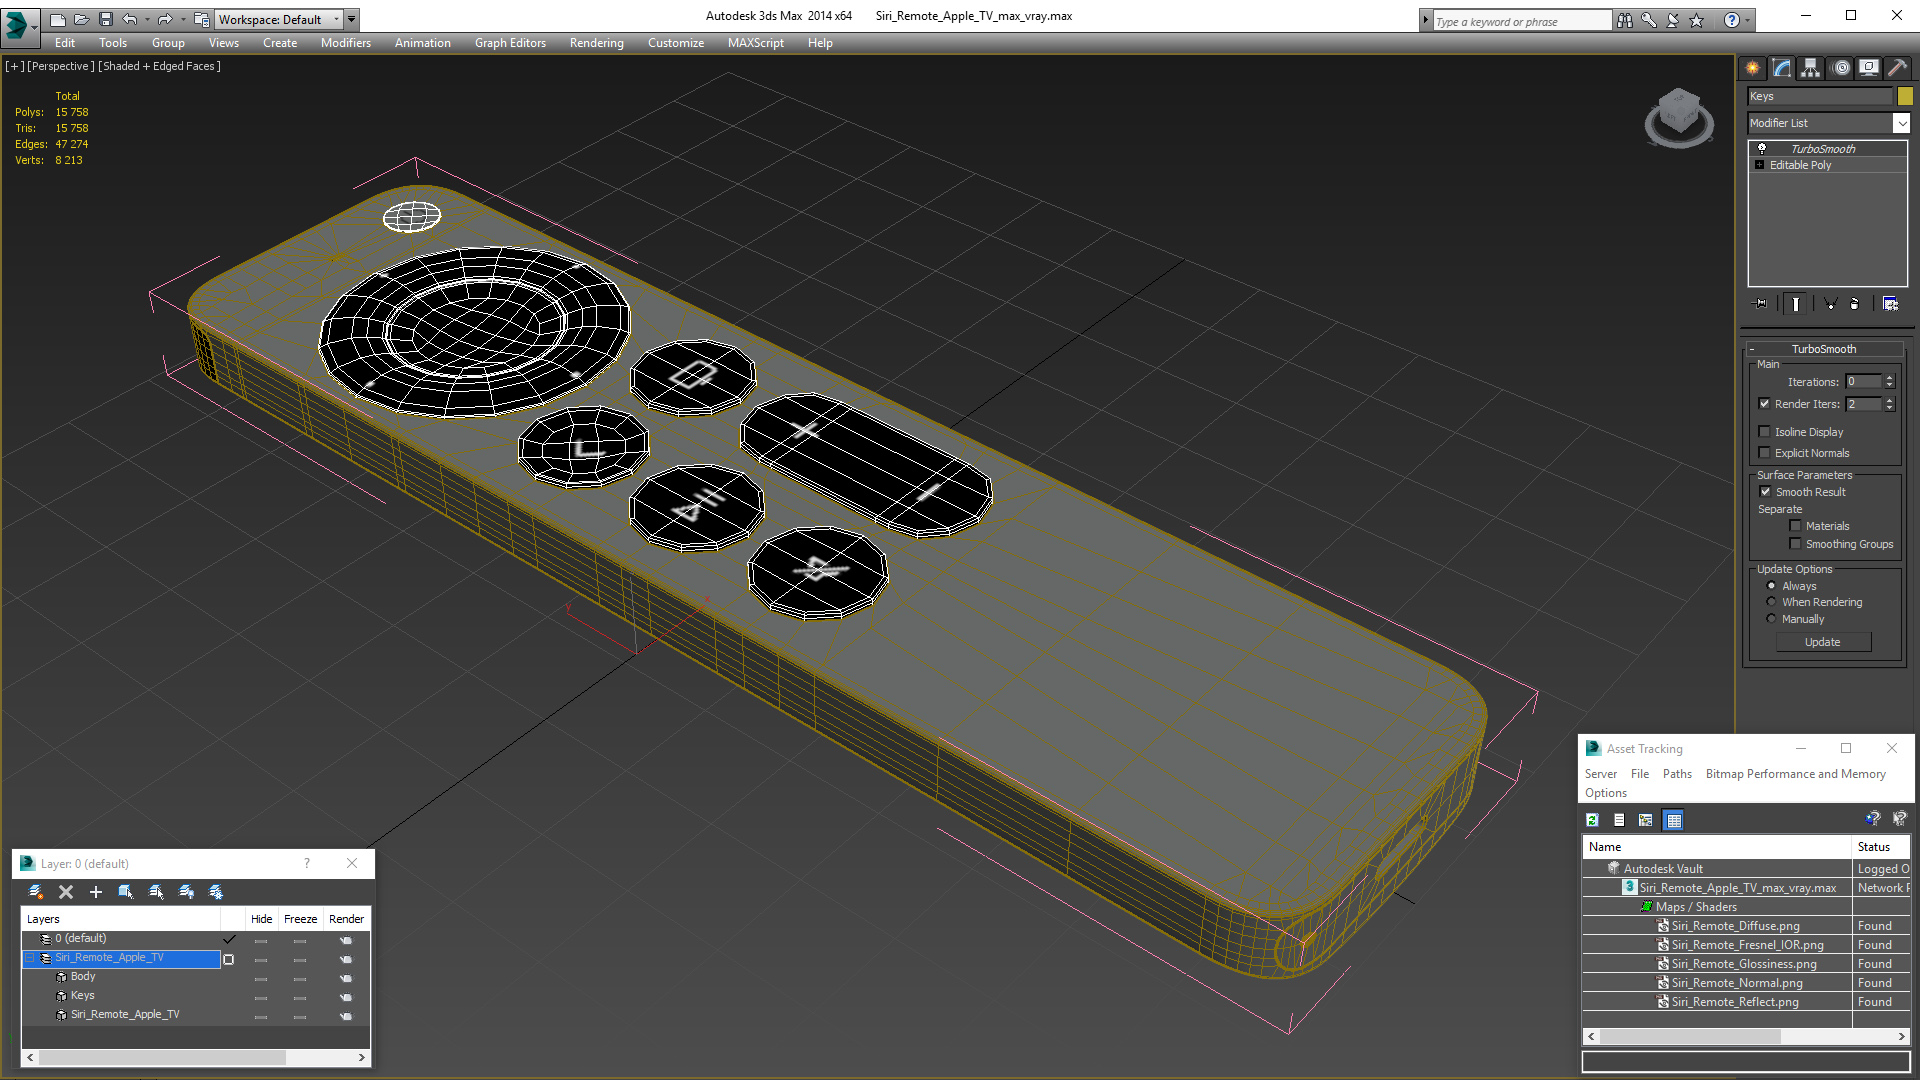Click Select Highlighted Objects and Layers icon
Viewport: 1920px width, 1080px height.
[x=126, y=892]
